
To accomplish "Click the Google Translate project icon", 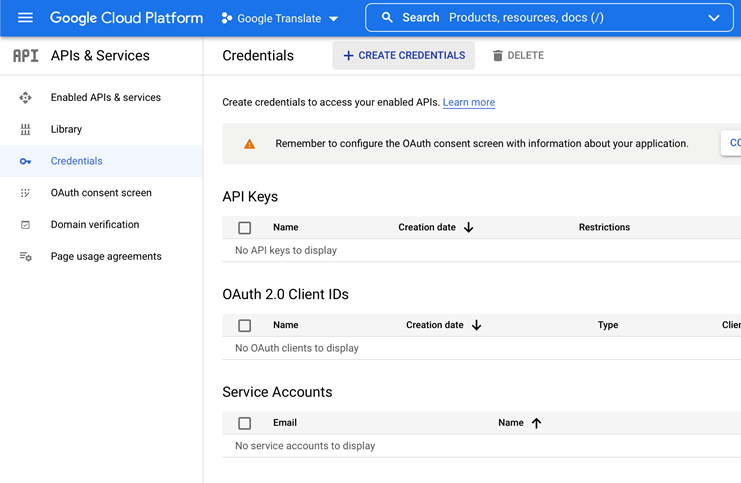I will tap(227, 18).
